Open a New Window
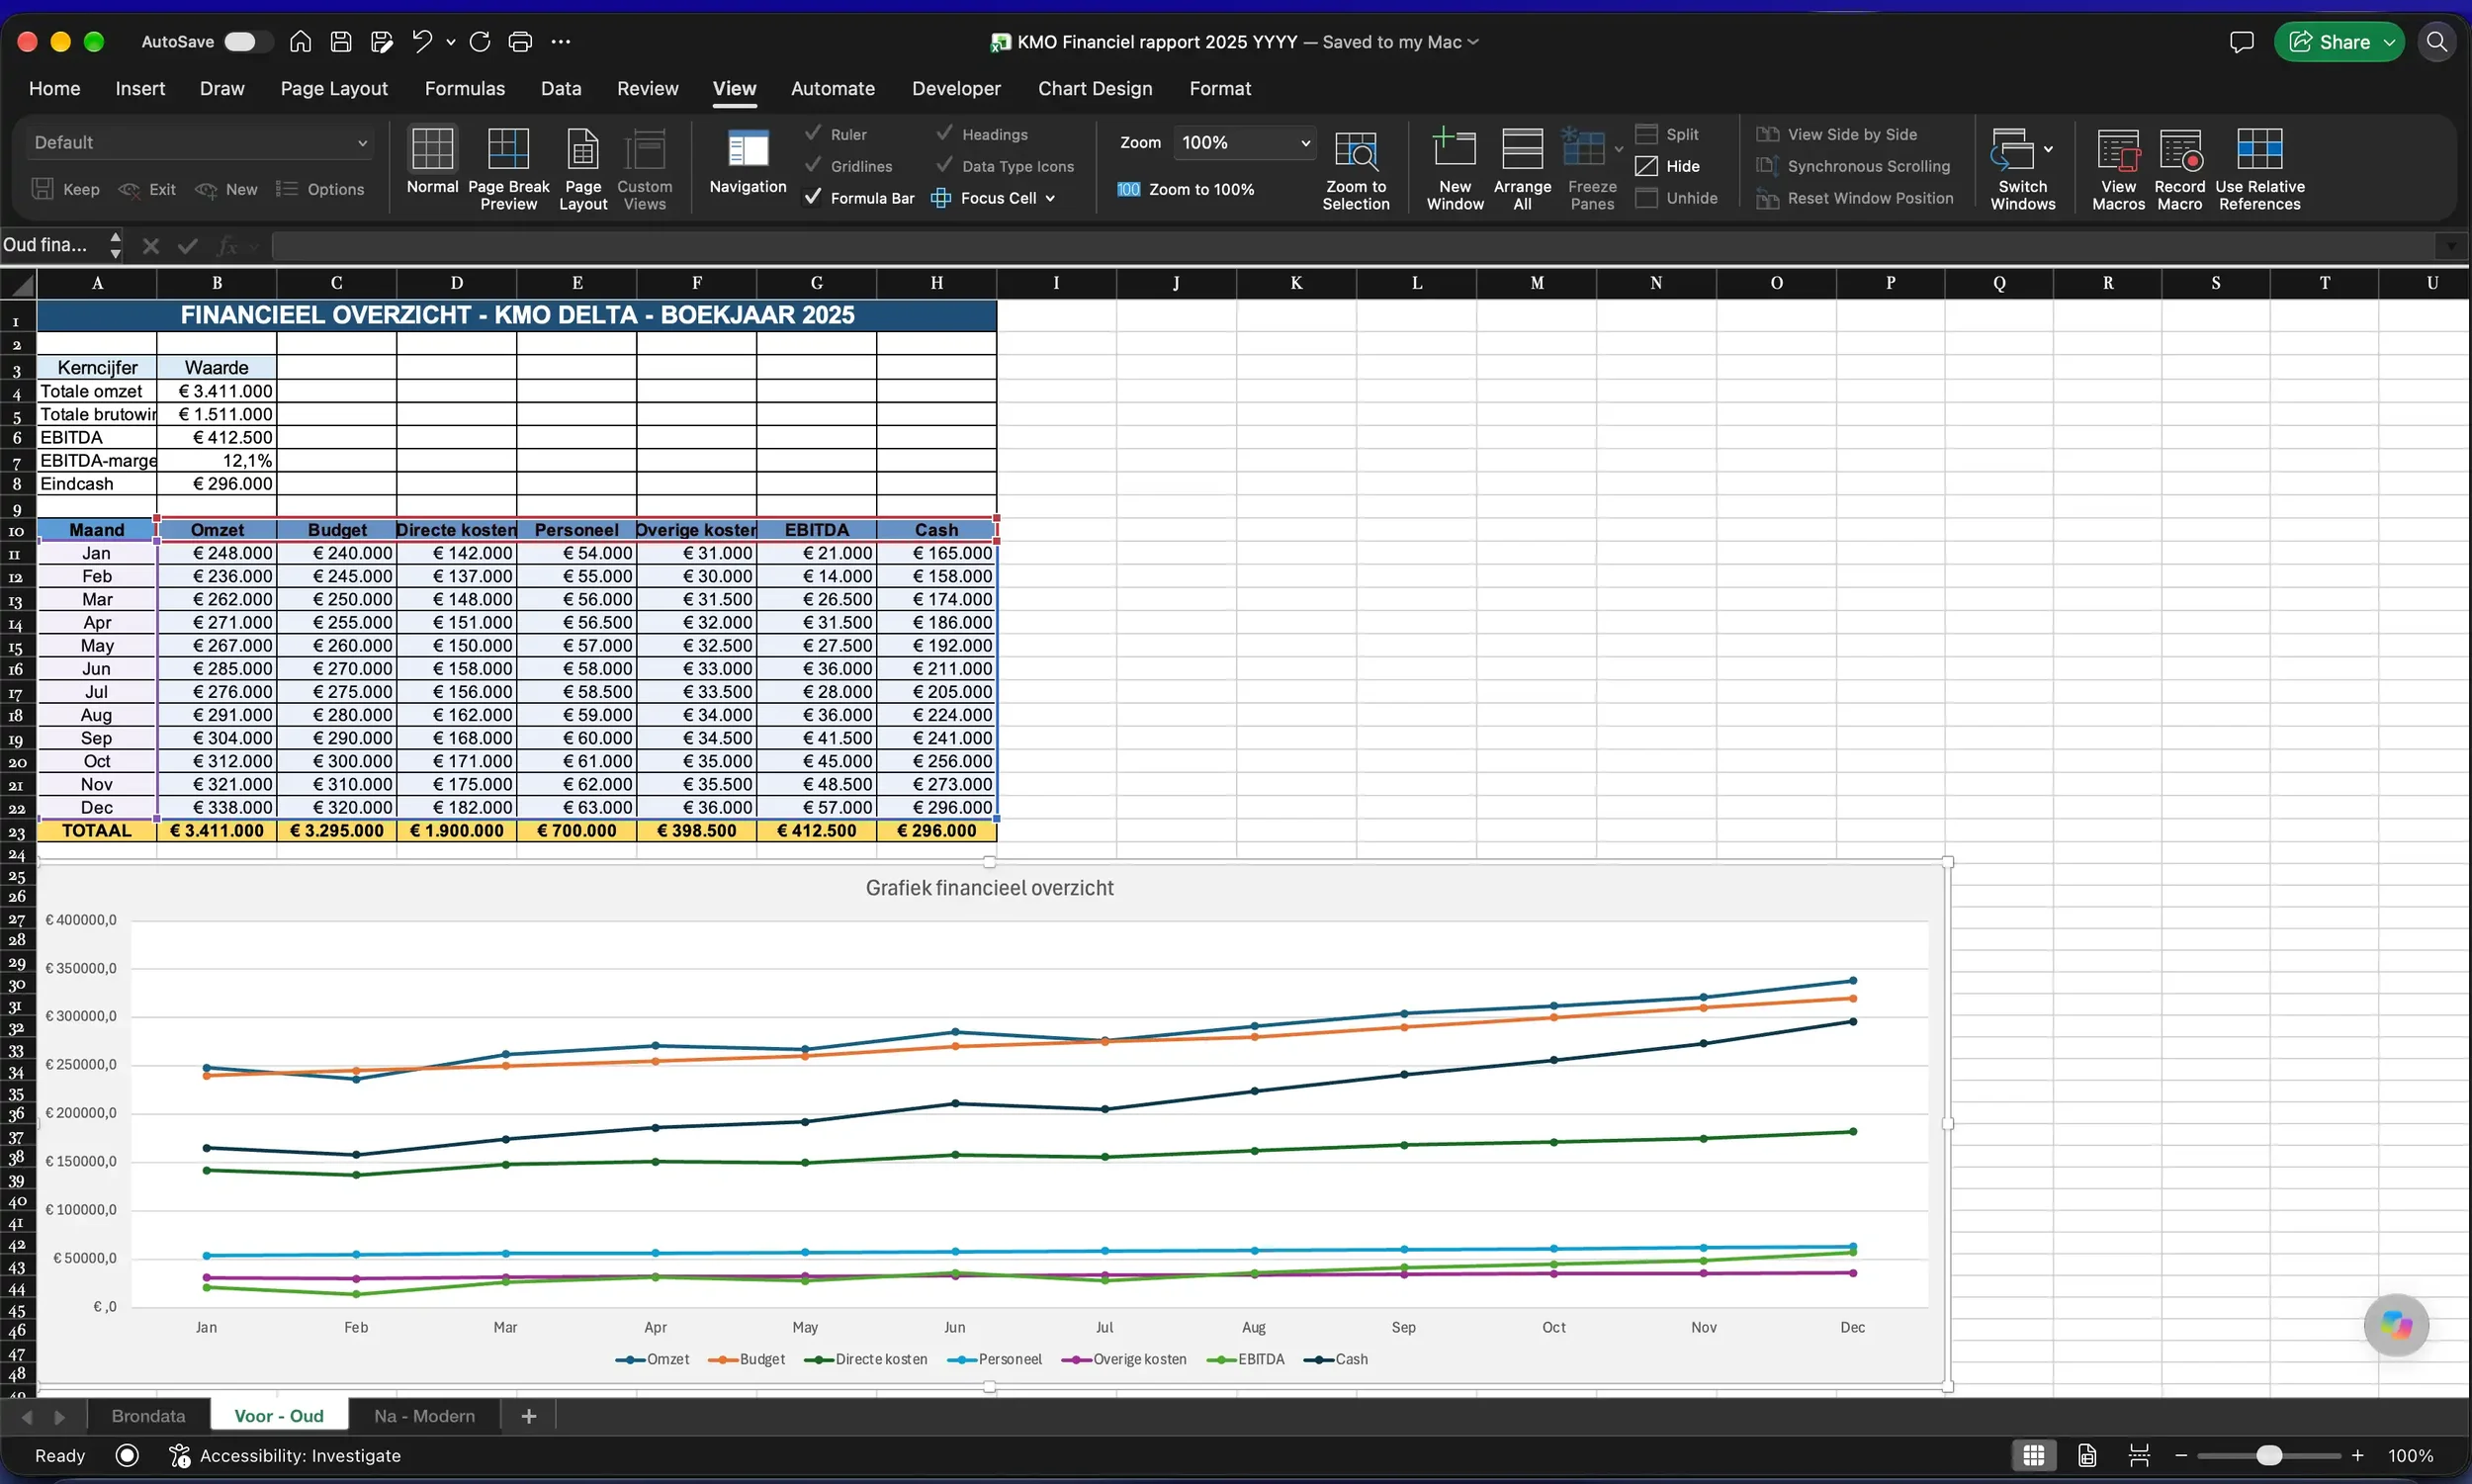Screen dimensions: 2472x1484 [x=1455, y=168]
